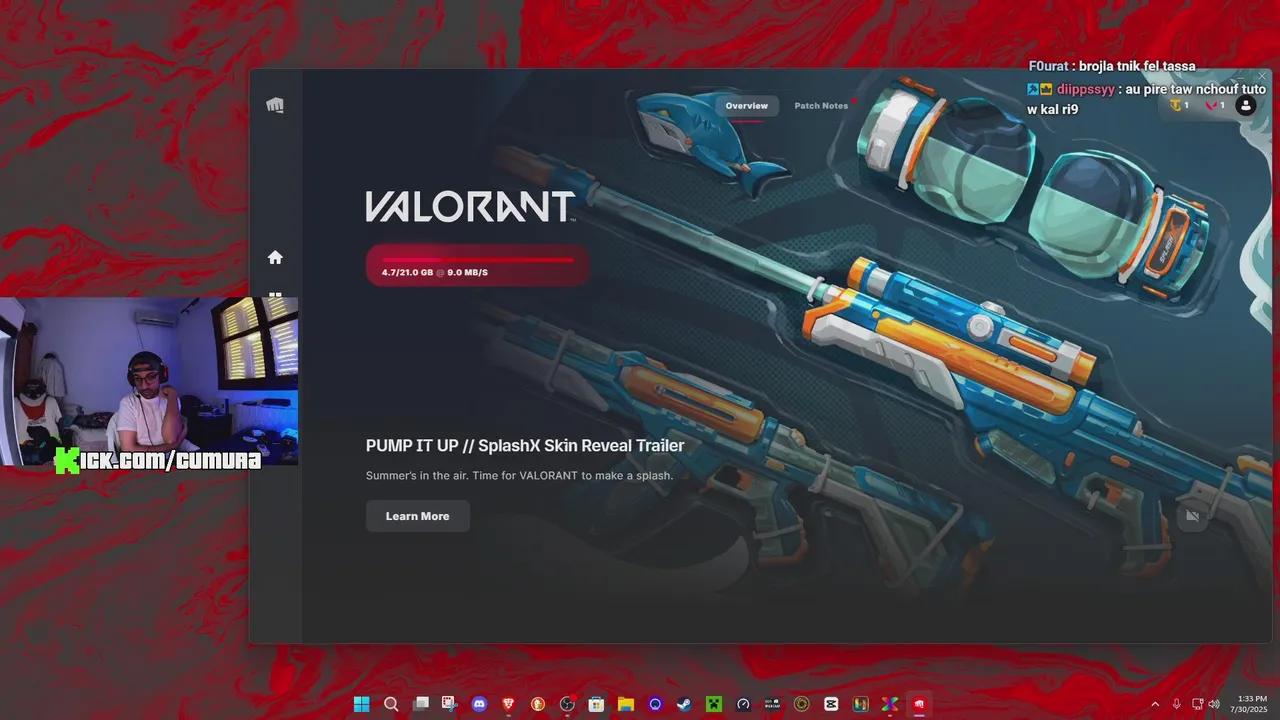Open the profile avatar icon
The height and width of the screenshot is (720, 1280).
(x=1245, y=105)
